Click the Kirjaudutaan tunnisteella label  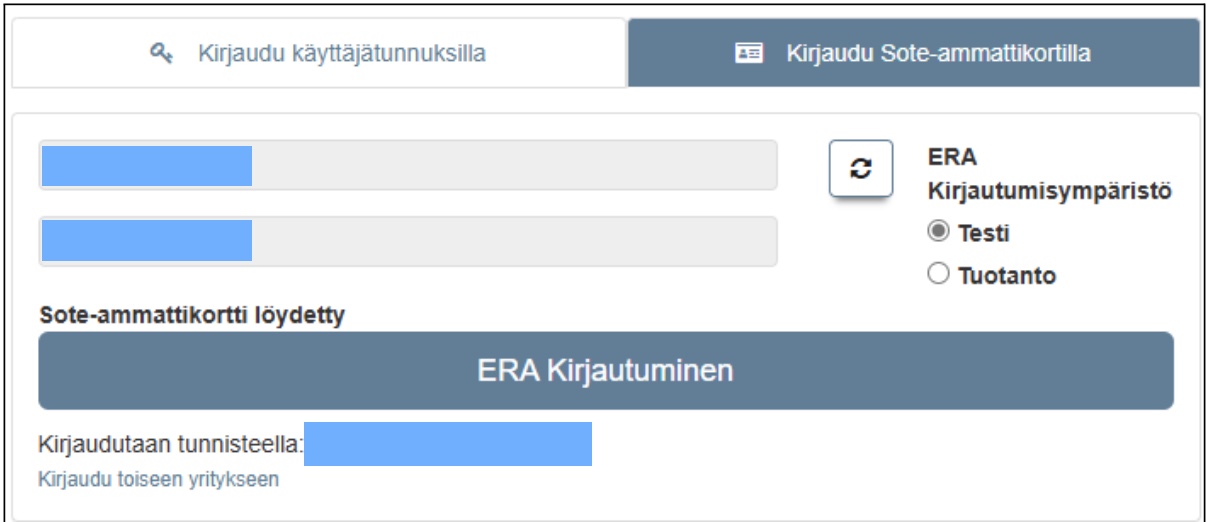click(170, 444)
